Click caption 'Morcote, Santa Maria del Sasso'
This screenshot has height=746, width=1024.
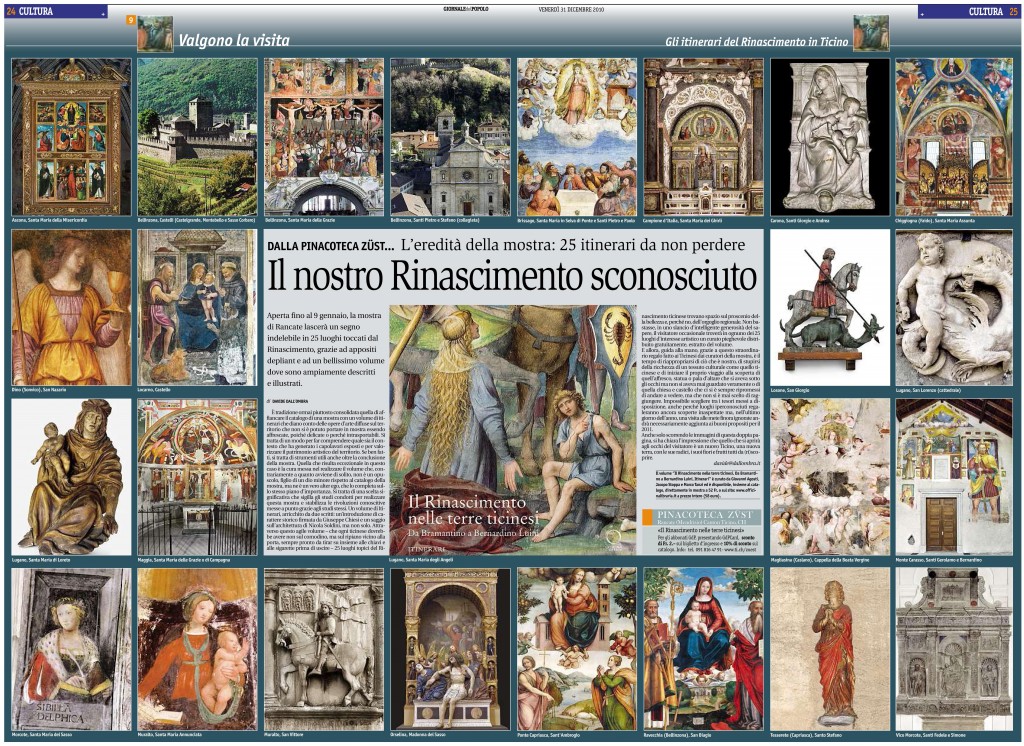(42, 735)
